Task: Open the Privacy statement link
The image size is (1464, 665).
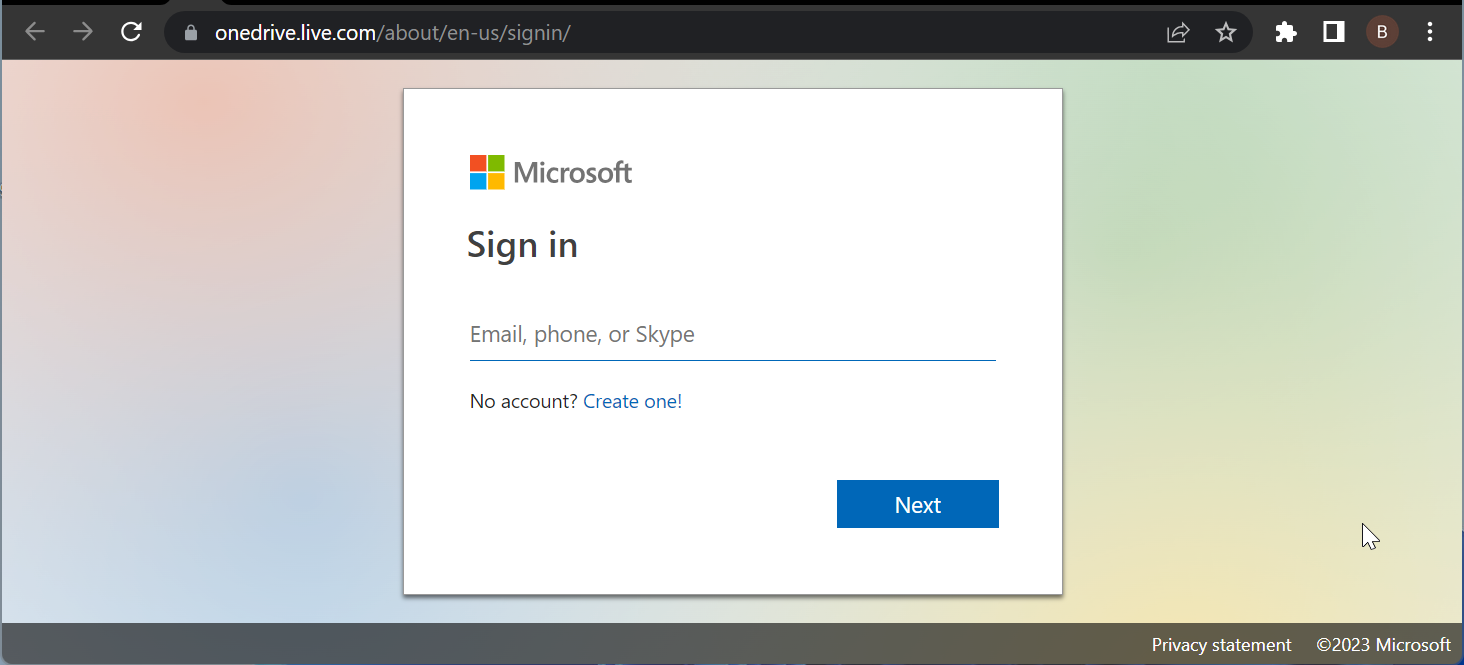Action: click(x=1221, y=645)
